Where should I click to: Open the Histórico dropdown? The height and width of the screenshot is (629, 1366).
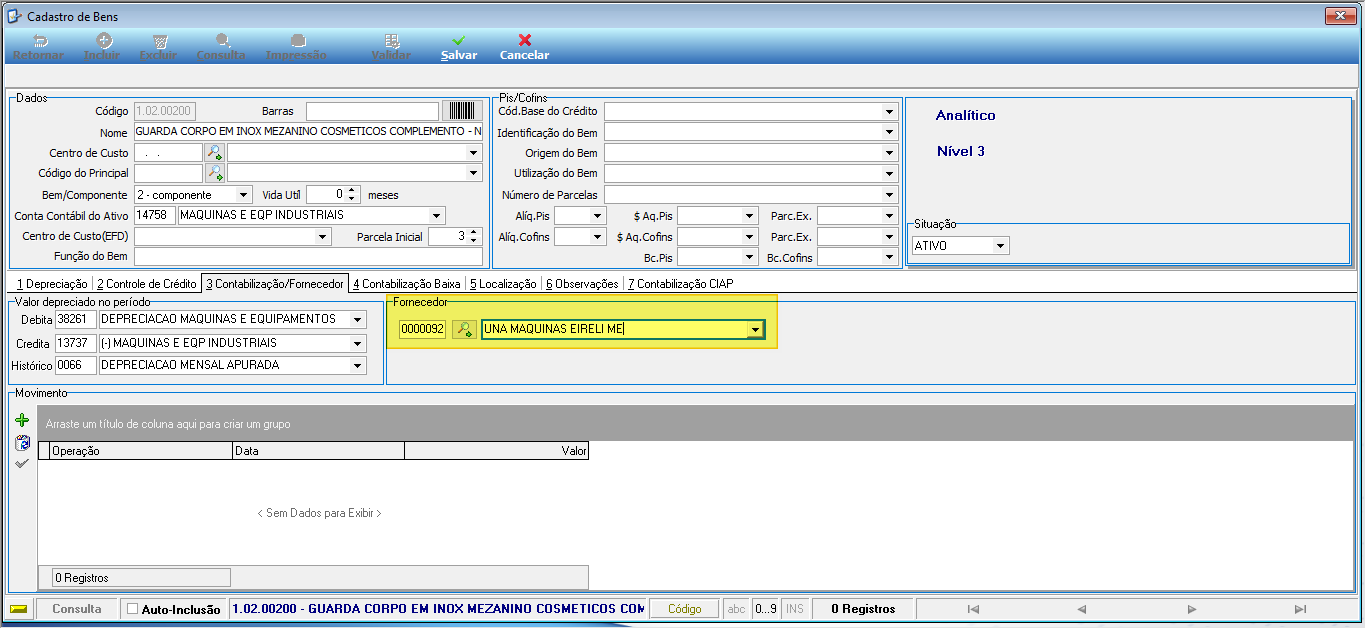coord(358,365)
